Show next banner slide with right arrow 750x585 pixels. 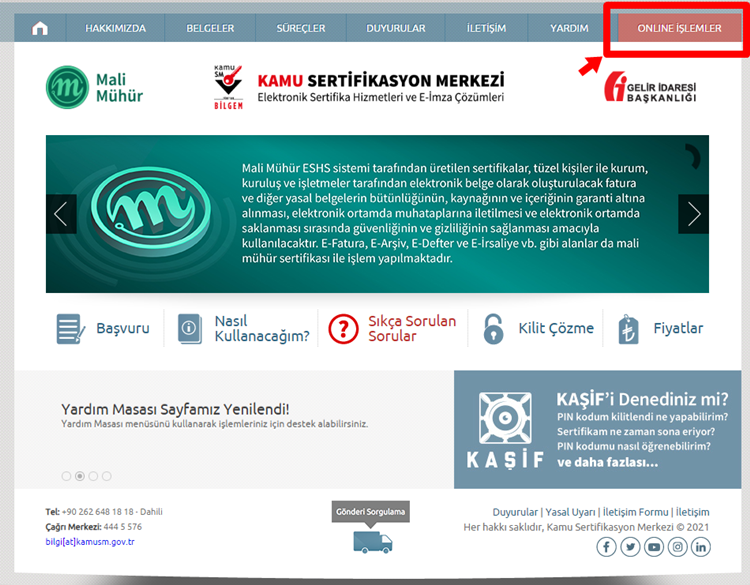tap(694, 214)
